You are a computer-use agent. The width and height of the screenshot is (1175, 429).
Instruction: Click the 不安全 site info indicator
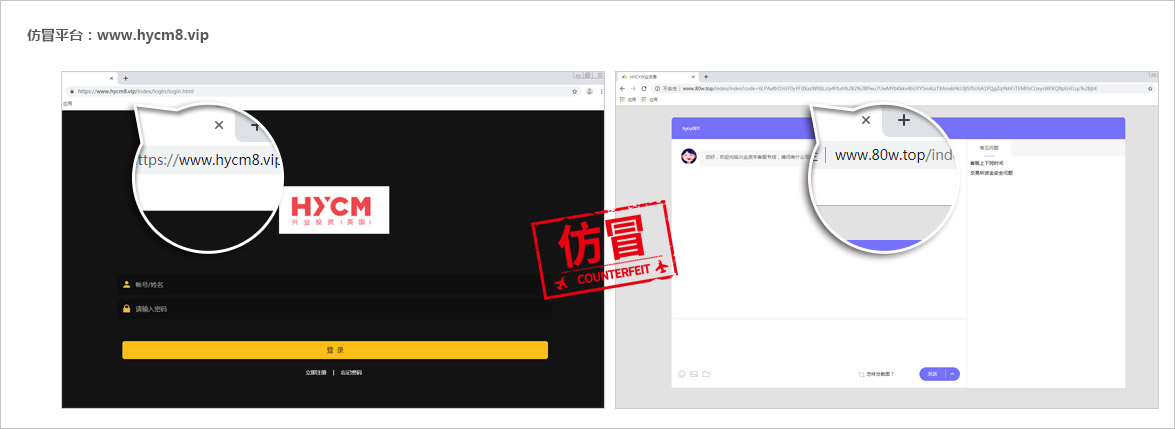coord(665,88)
